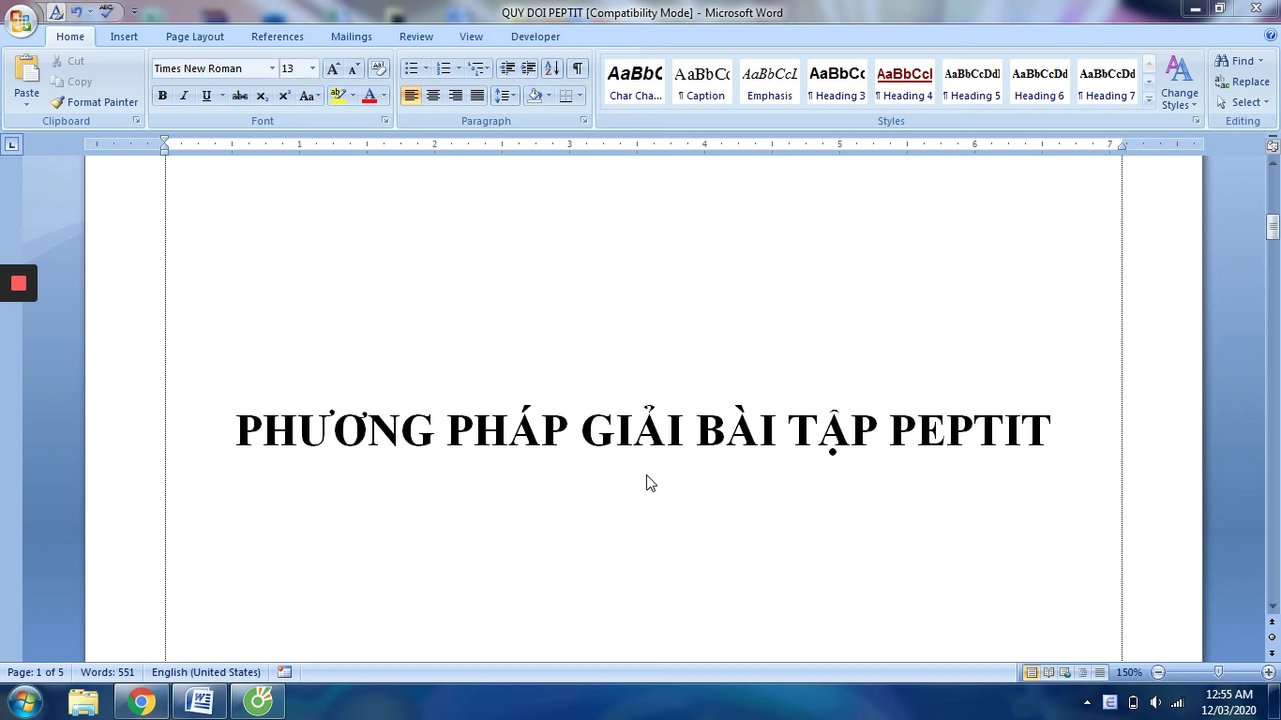Click the Replace button
Viewport: 1281px width, 720px height.
(1242, 82)
